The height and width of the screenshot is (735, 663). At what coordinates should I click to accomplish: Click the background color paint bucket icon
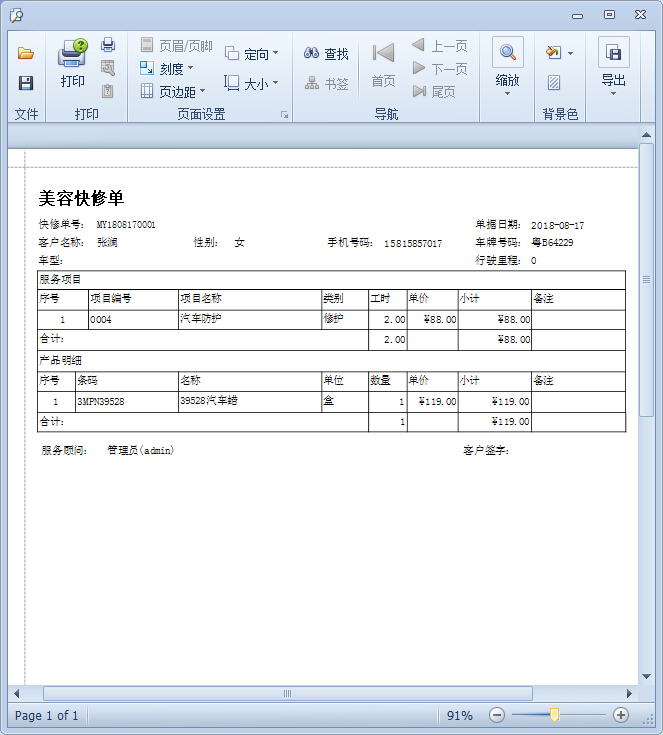pos(553,53)
